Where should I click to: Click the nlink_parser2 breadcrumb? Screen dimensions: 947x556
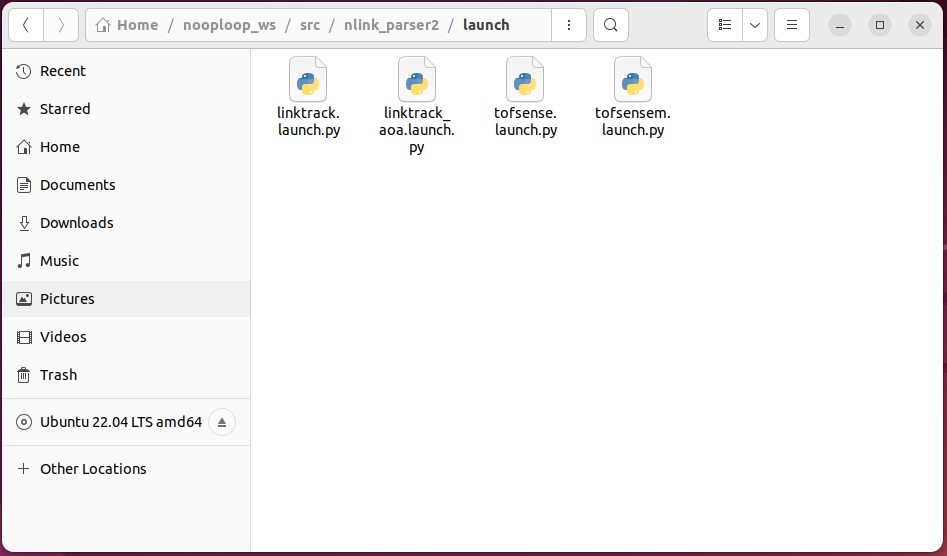click(x=391, y=25)
